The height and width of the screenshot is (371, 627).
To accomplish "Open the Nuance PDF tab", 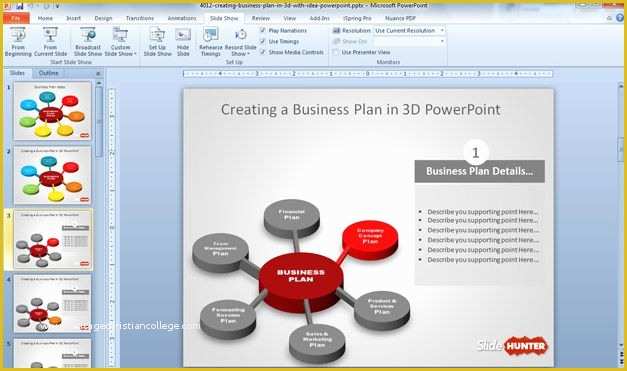I will [400, 18].
